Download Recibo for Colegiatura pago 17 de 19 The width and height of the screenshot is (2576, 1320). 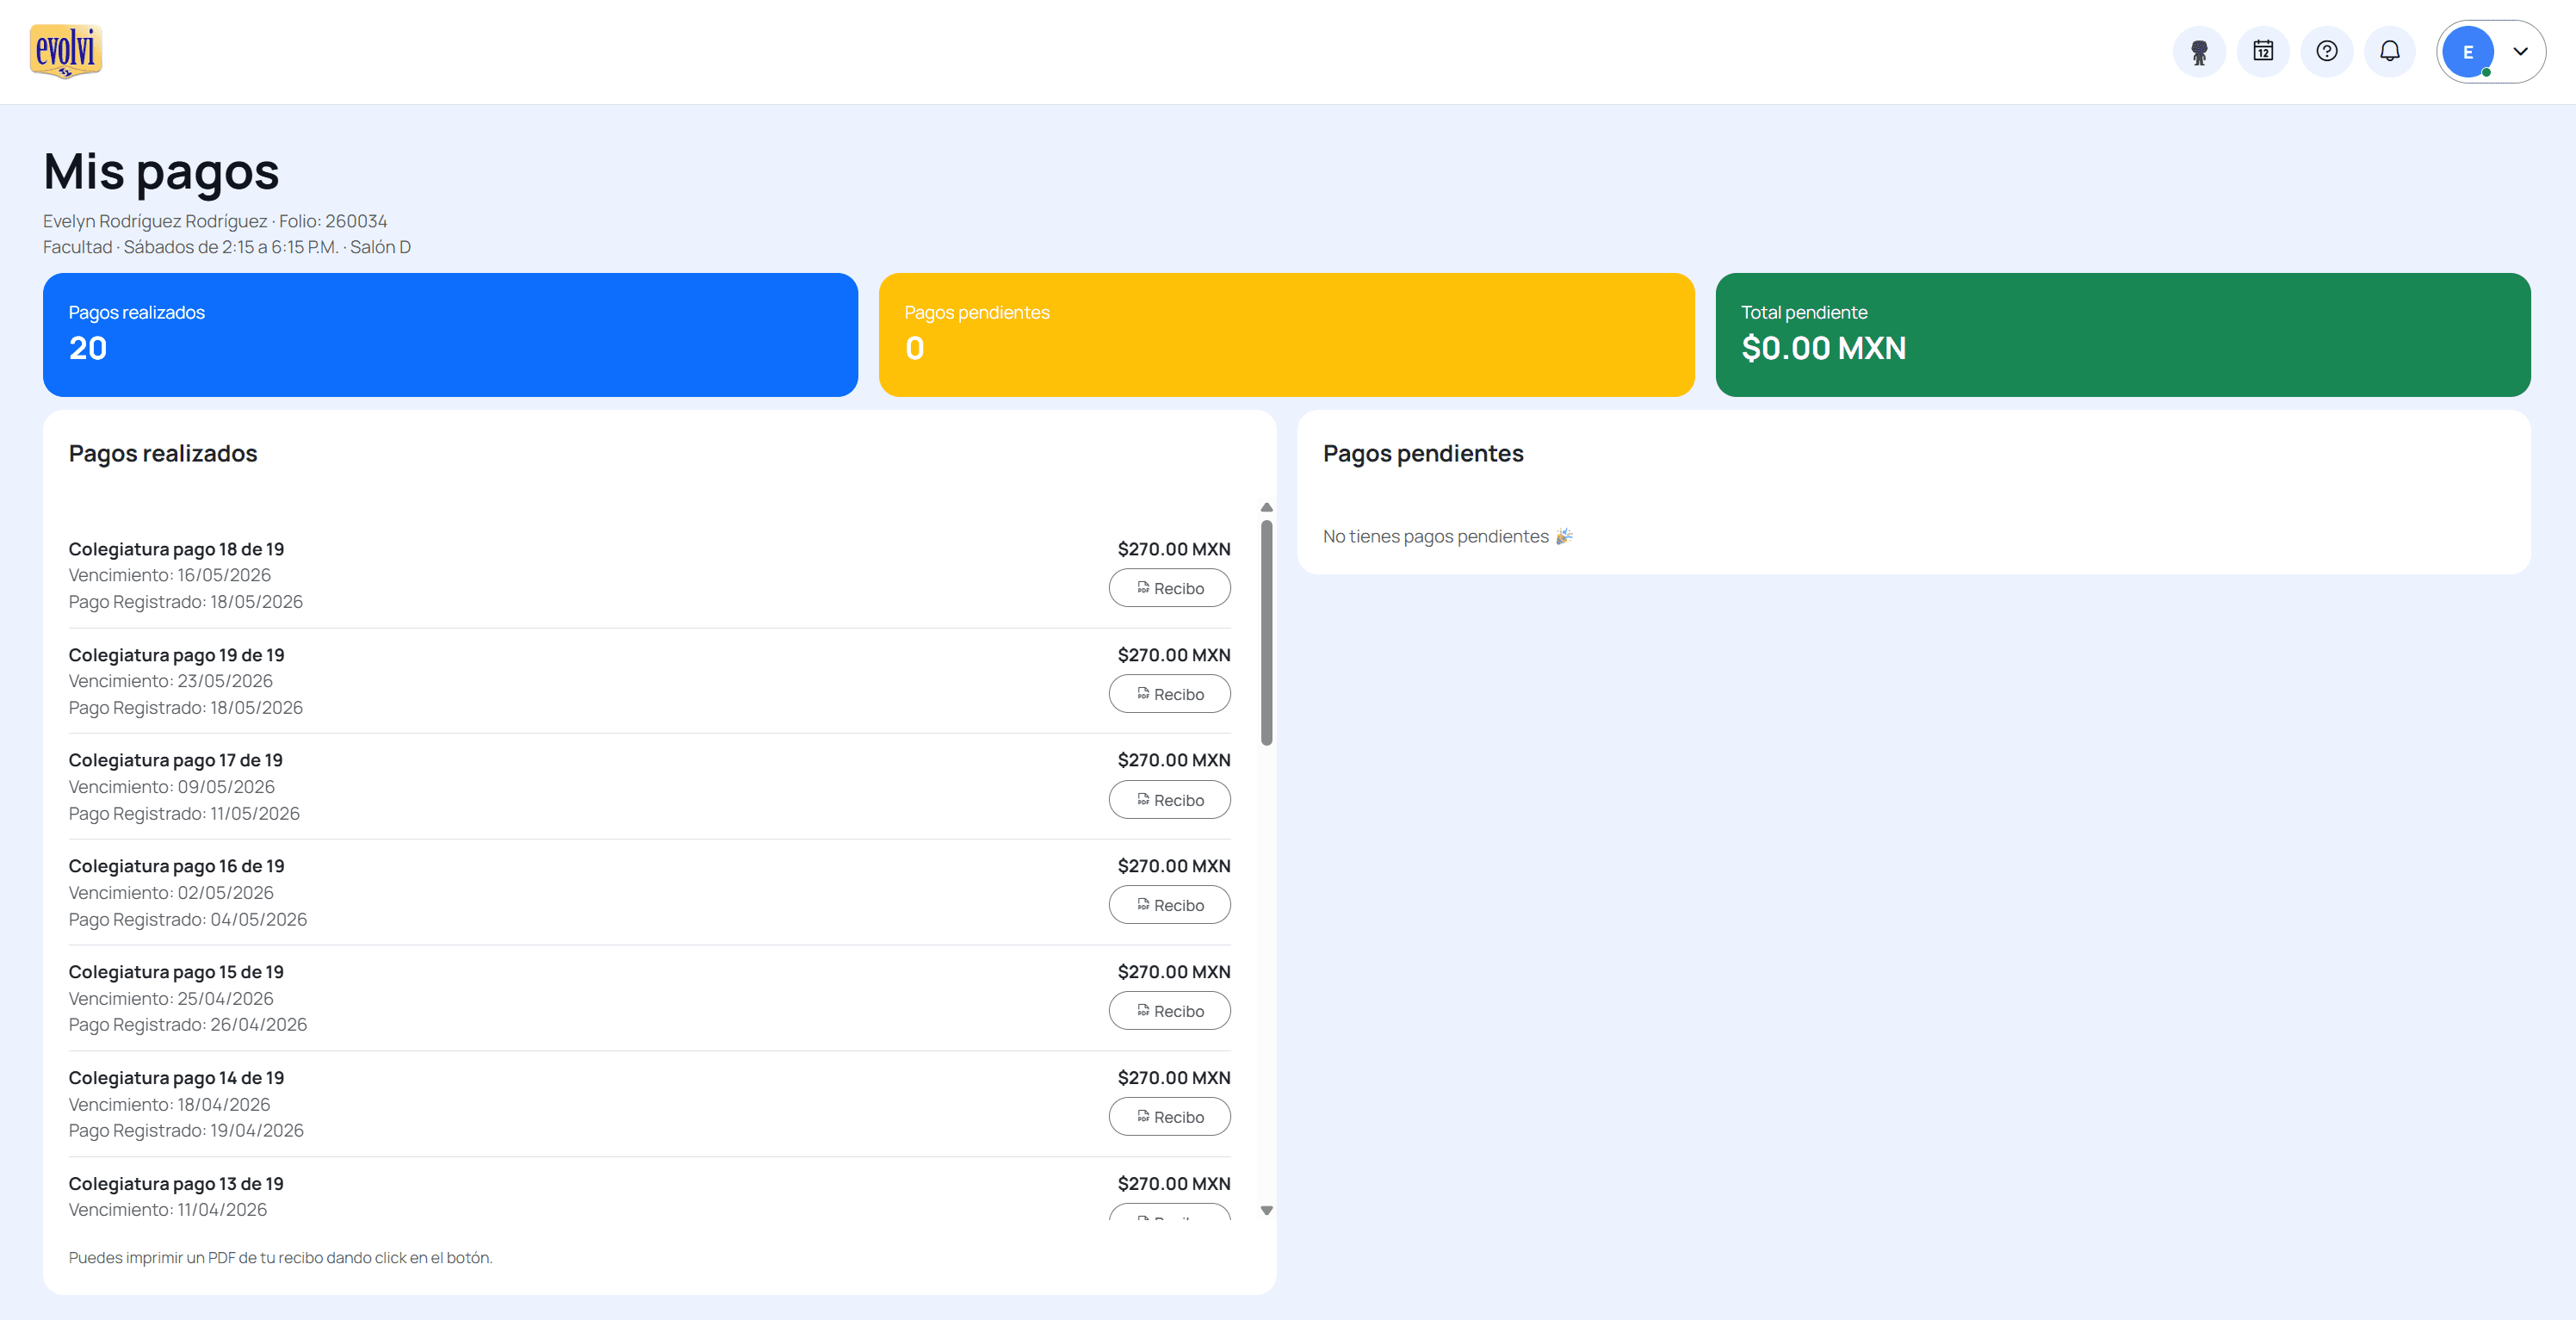point(1169,800)
